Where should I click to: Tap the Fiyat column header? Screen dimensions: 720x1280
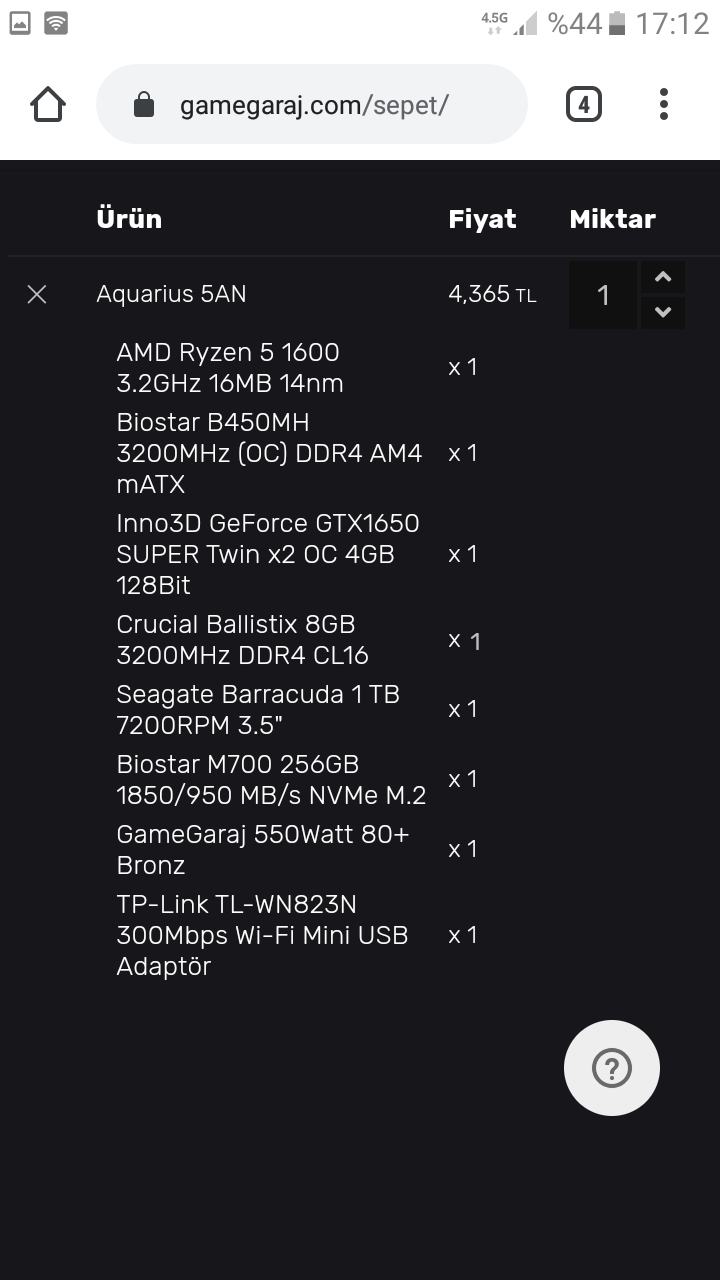(482, 219)
